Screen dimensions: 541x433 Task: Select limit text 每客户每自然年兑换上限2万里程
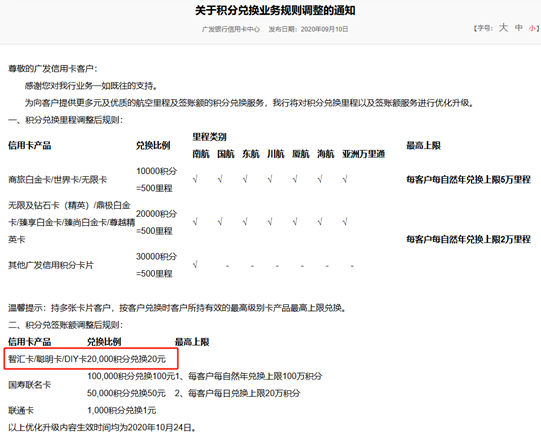468,239
